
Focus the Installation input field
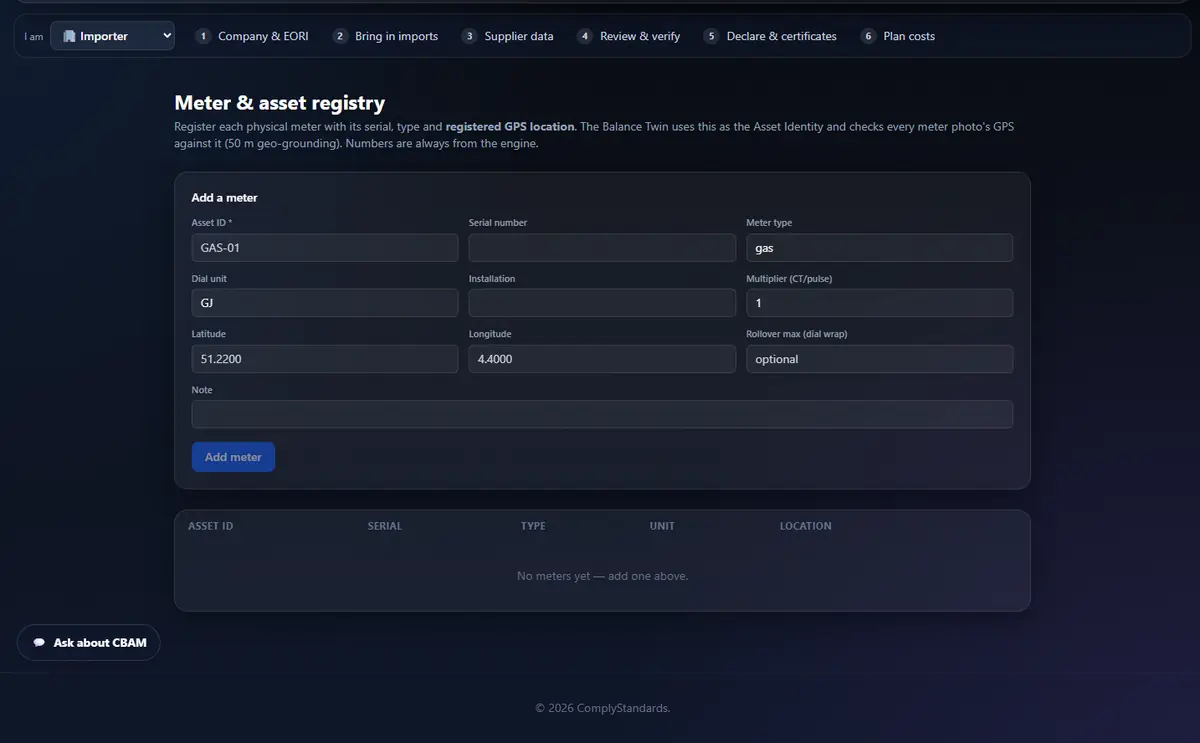click(x=602, y=303)
